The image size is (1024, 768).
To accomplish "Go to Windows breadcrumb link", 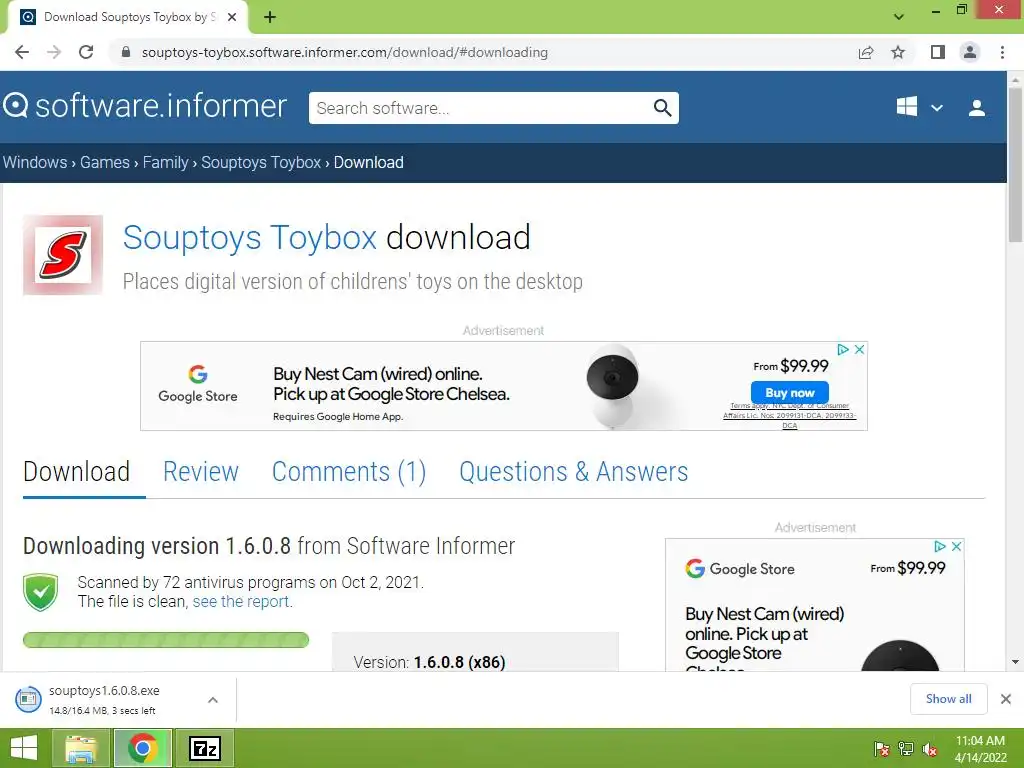I will 35,162.
